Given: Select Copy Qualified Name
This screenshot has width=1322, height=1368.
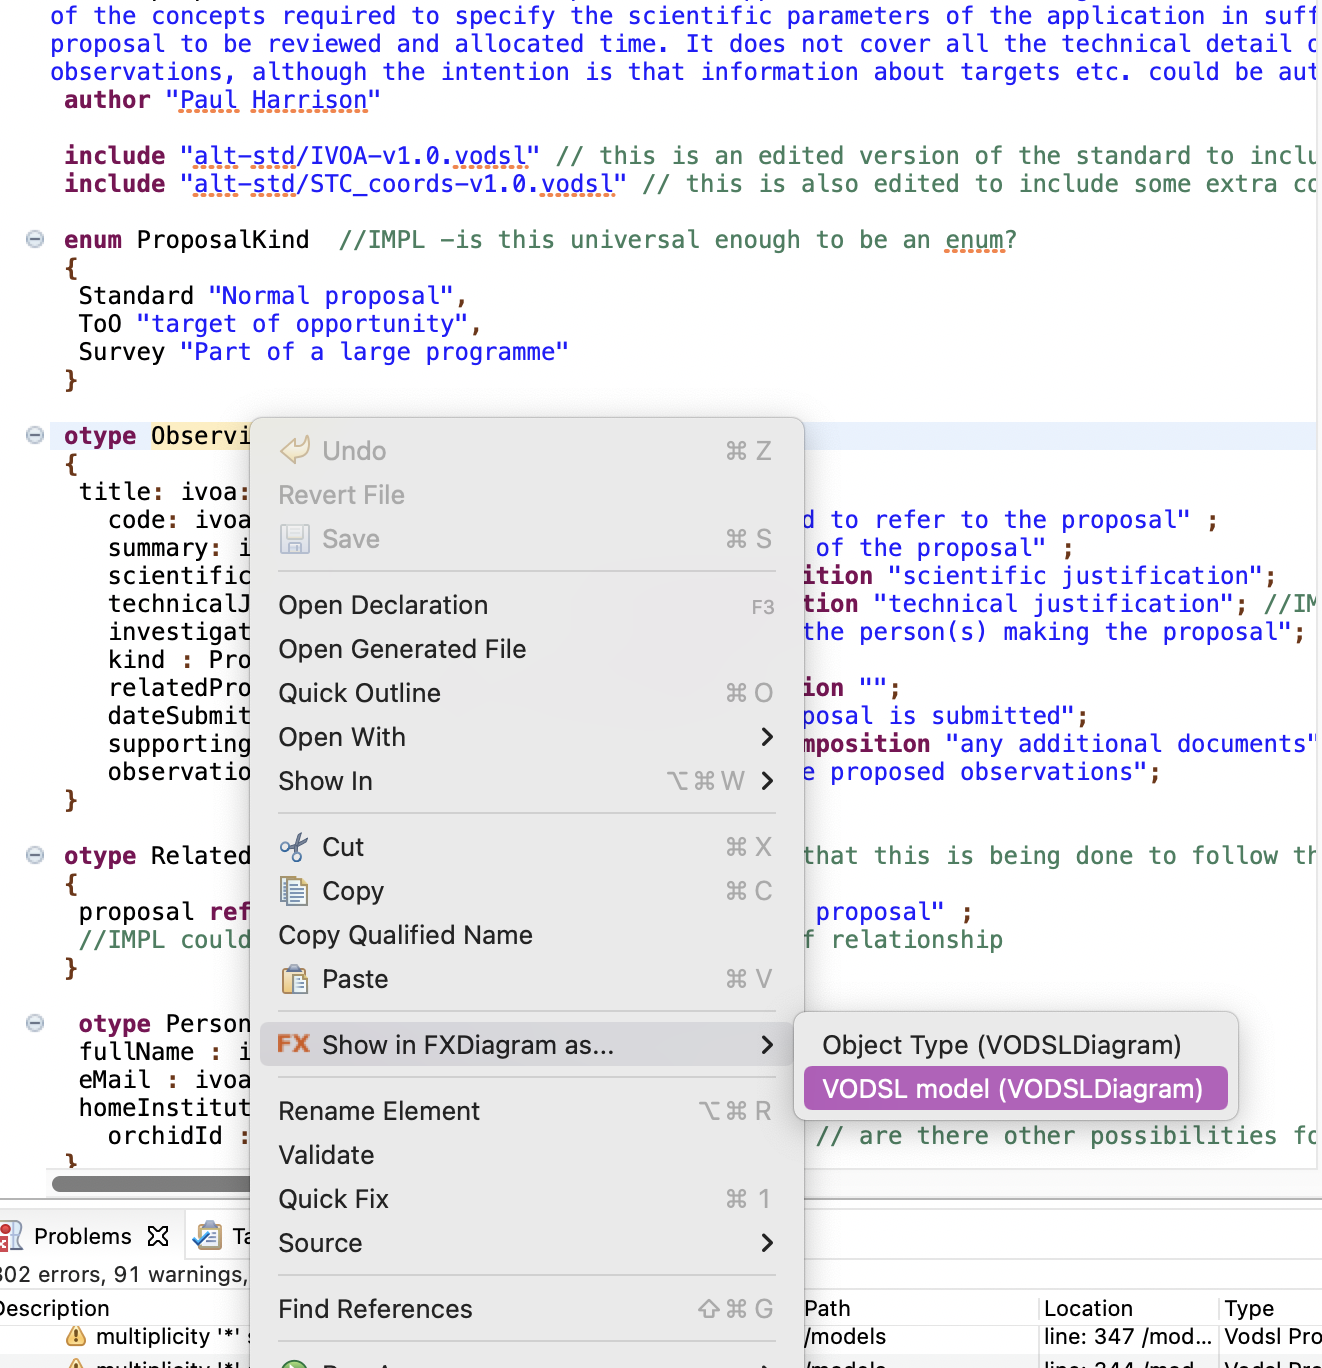Looking at the screenshot, I should tap(527, 935).
